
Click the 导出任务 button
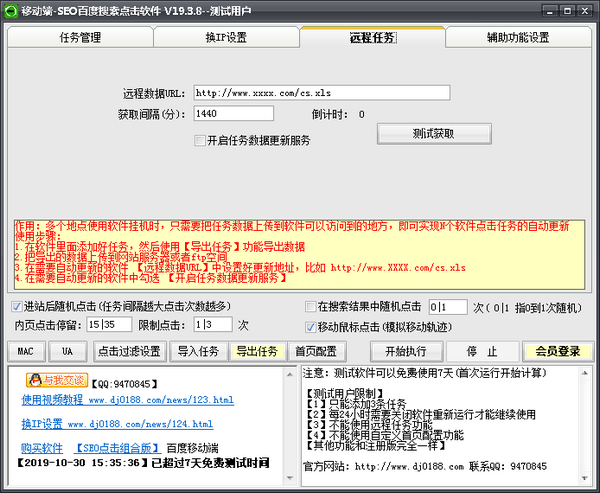pos(257,351)
